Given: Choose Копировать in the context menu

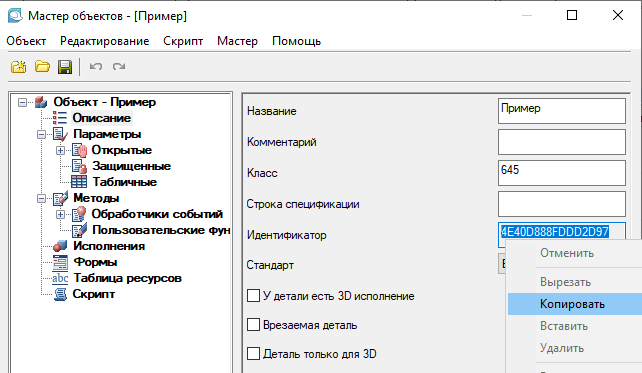Looking at the screenshot, I should click(x=575, y=304).
